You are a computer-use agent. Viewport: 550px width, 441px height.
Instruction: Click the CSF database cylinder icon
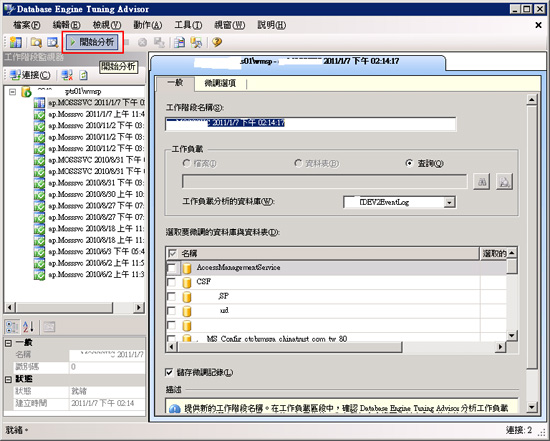(187, 282)
